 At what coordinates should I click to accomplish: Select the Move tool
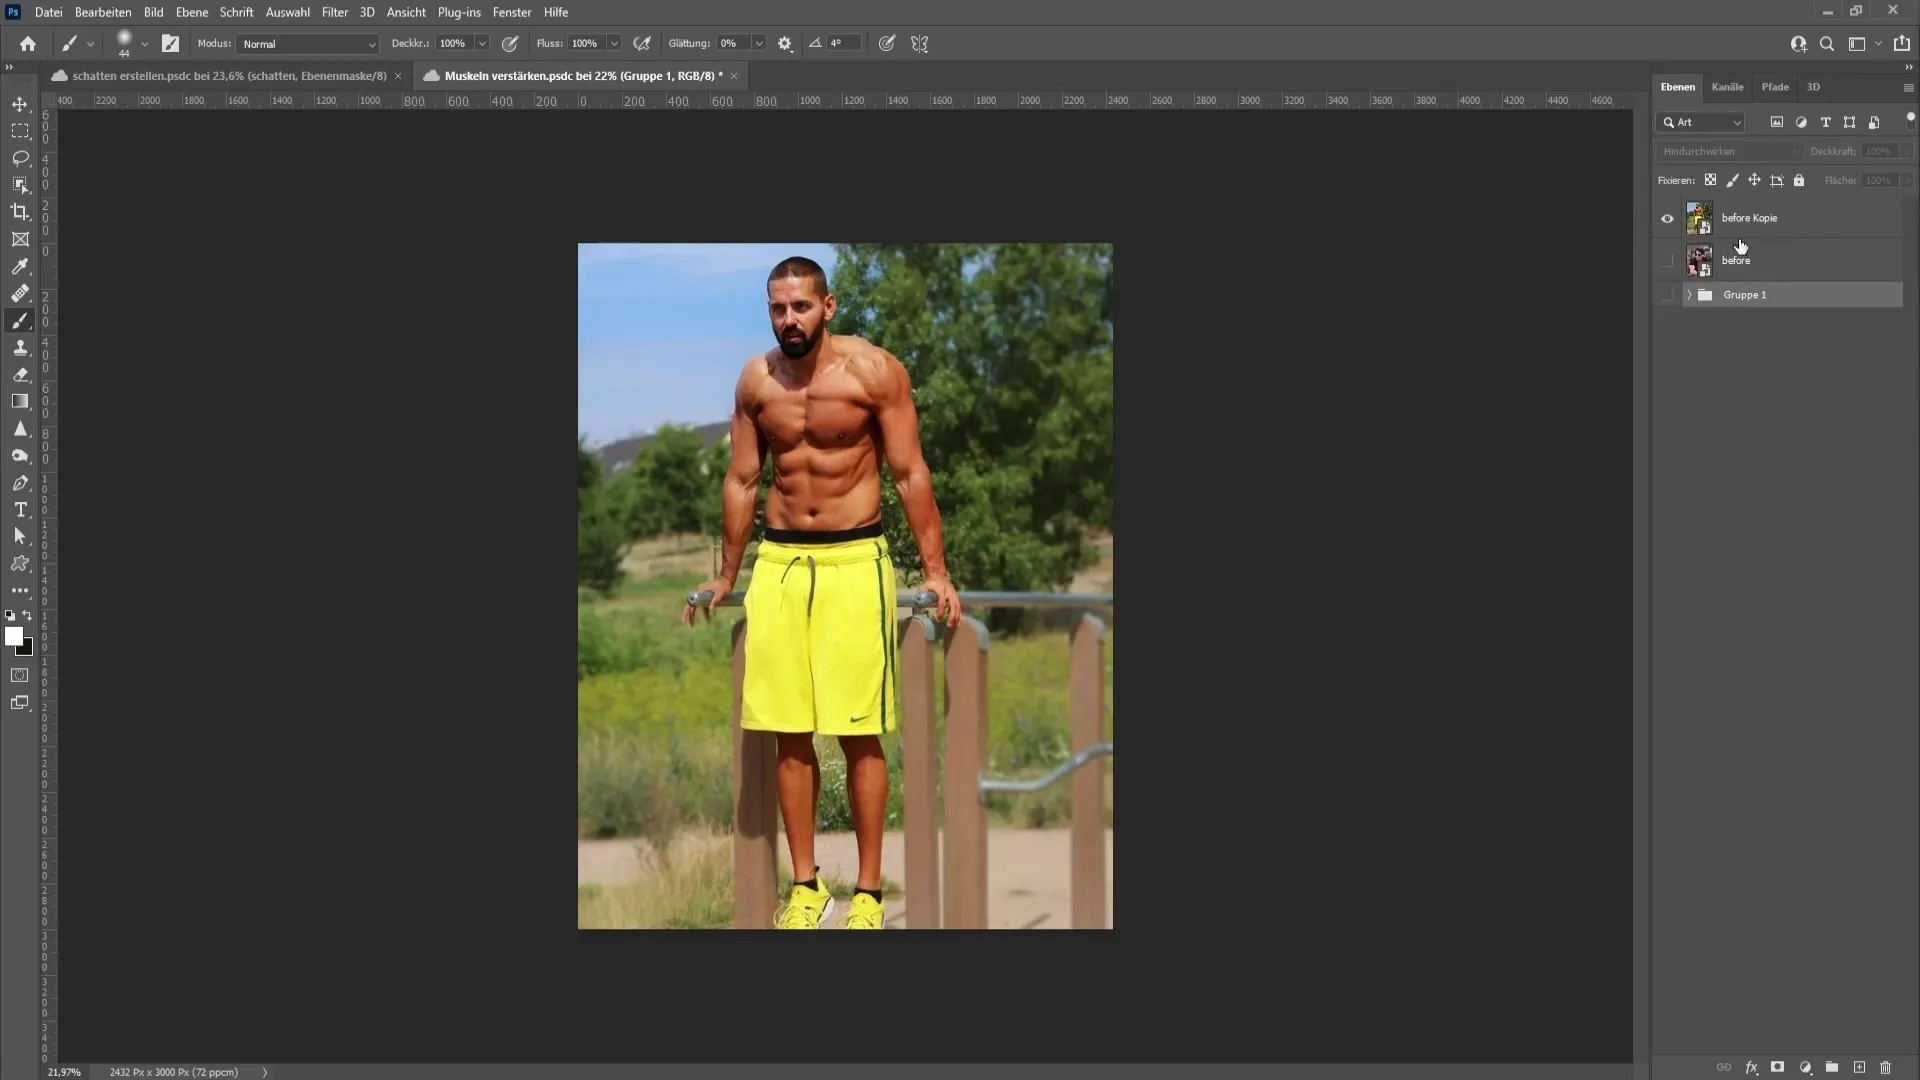click(x=20, y=103)
